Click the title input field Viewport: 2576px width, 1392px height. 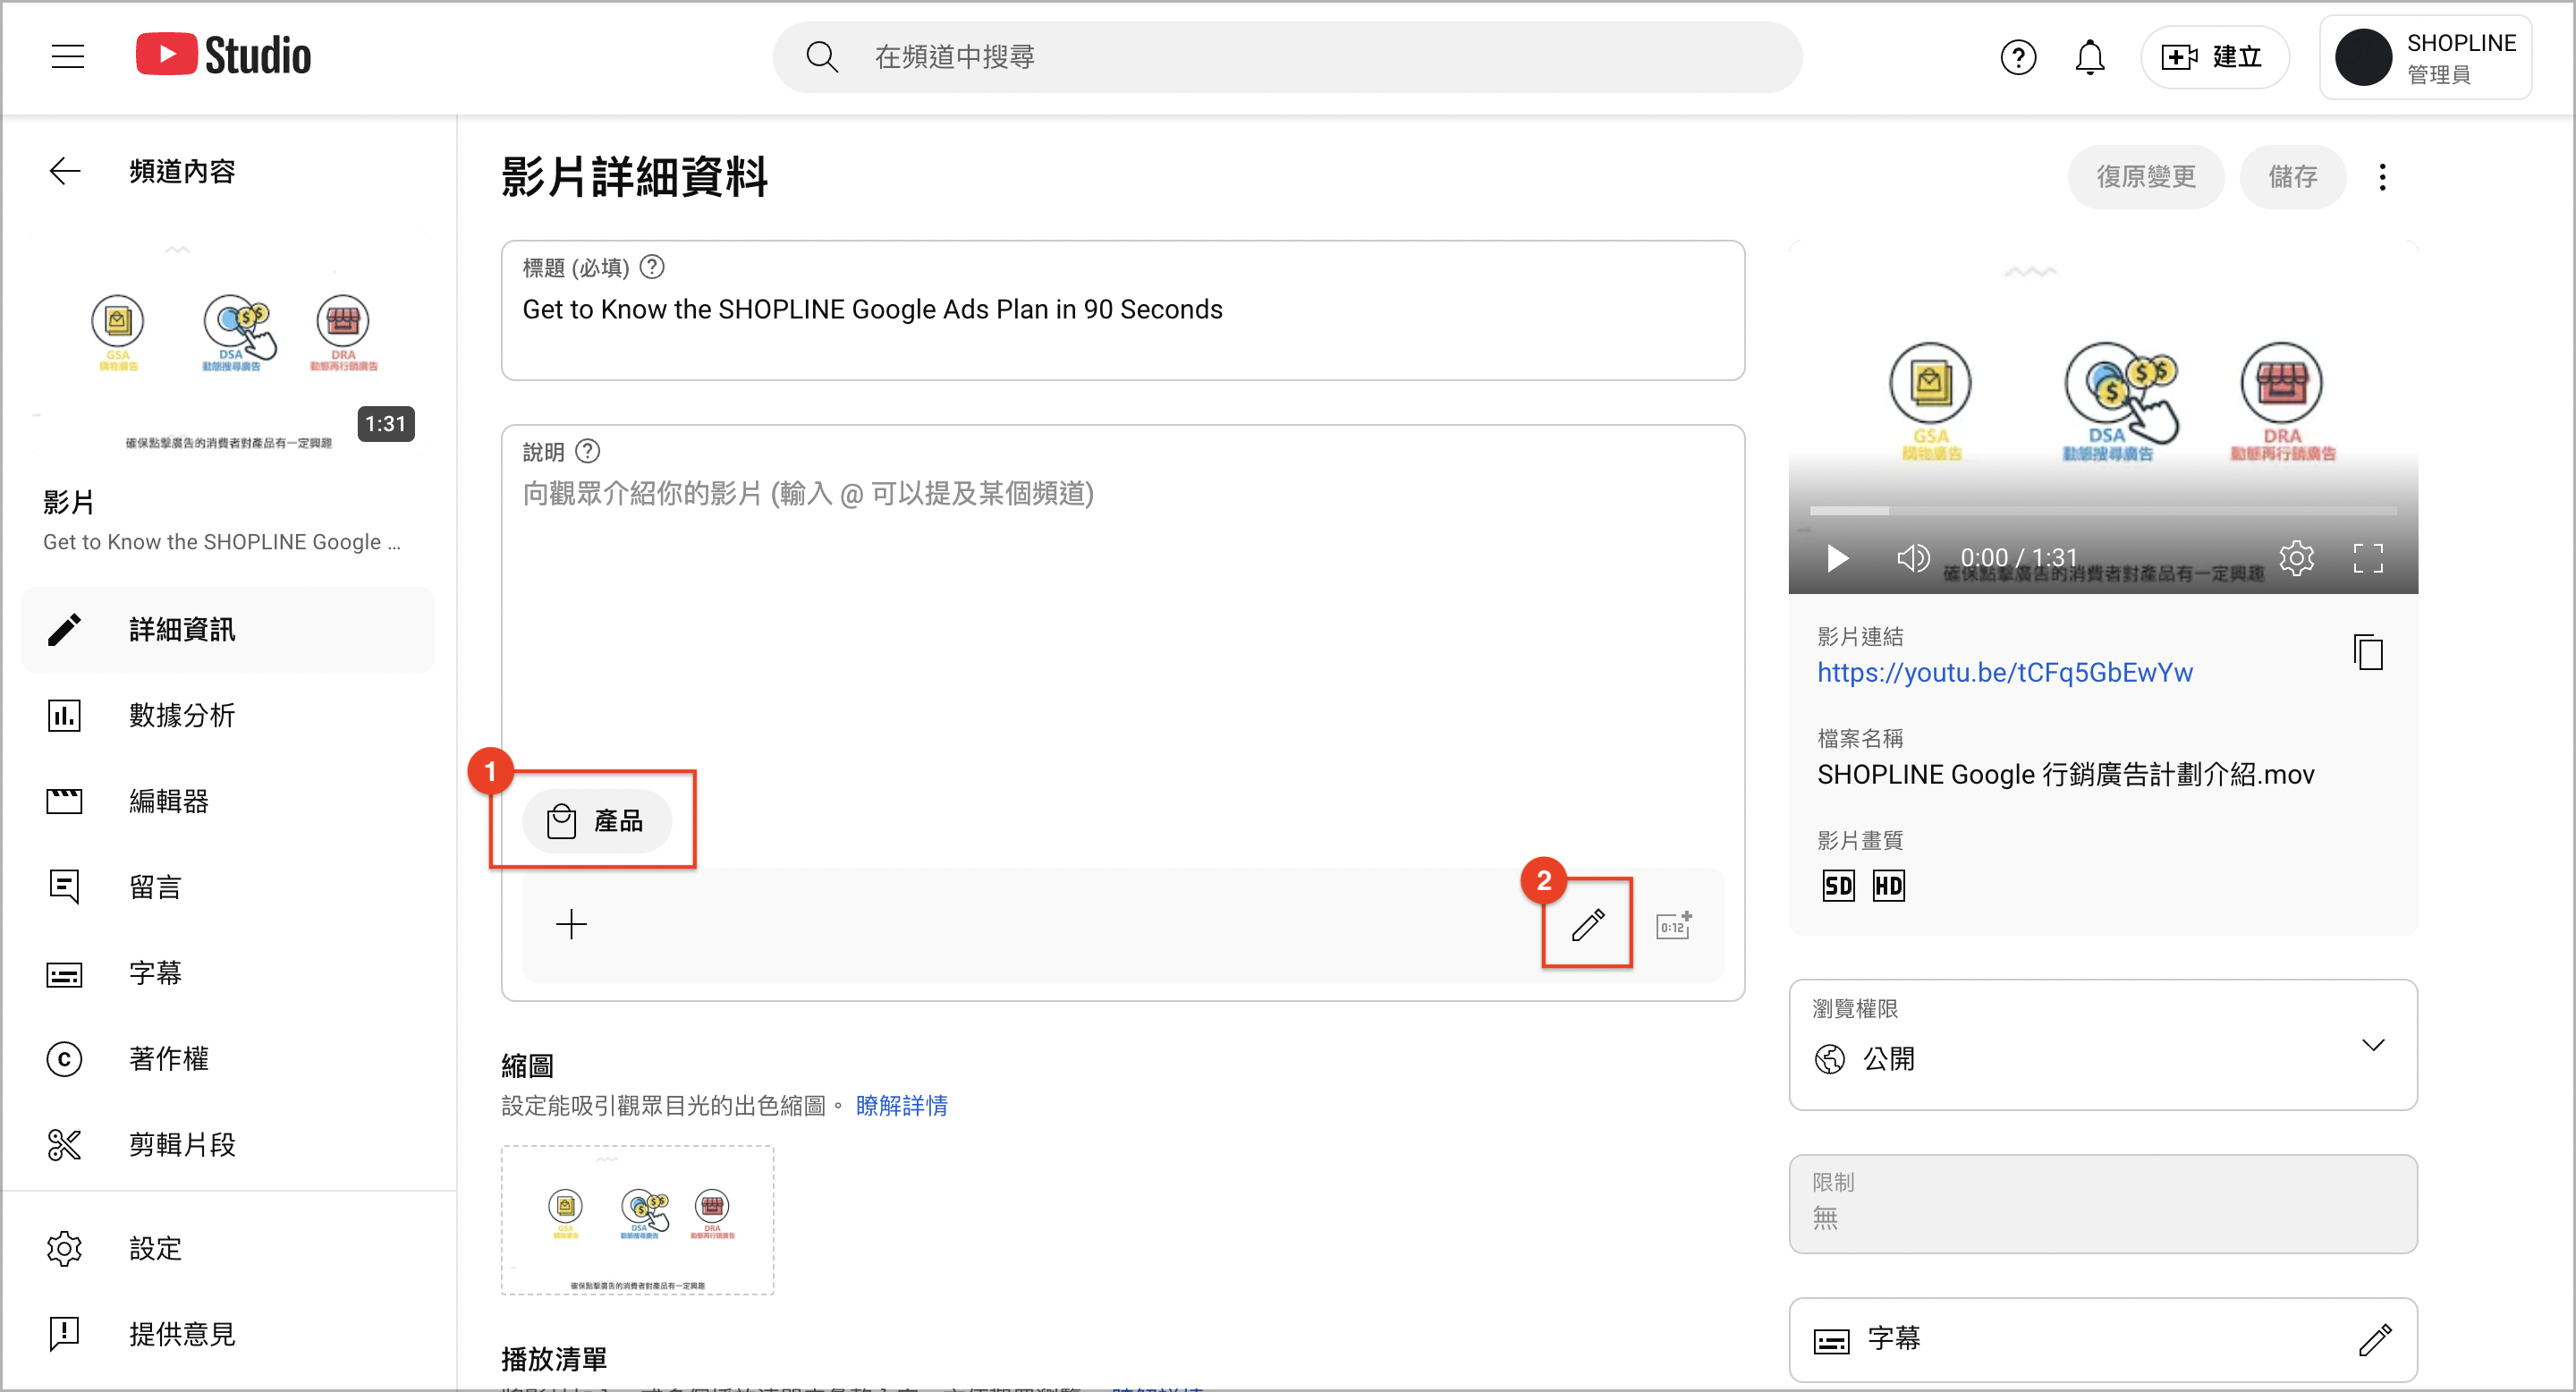coord(1122,310)
